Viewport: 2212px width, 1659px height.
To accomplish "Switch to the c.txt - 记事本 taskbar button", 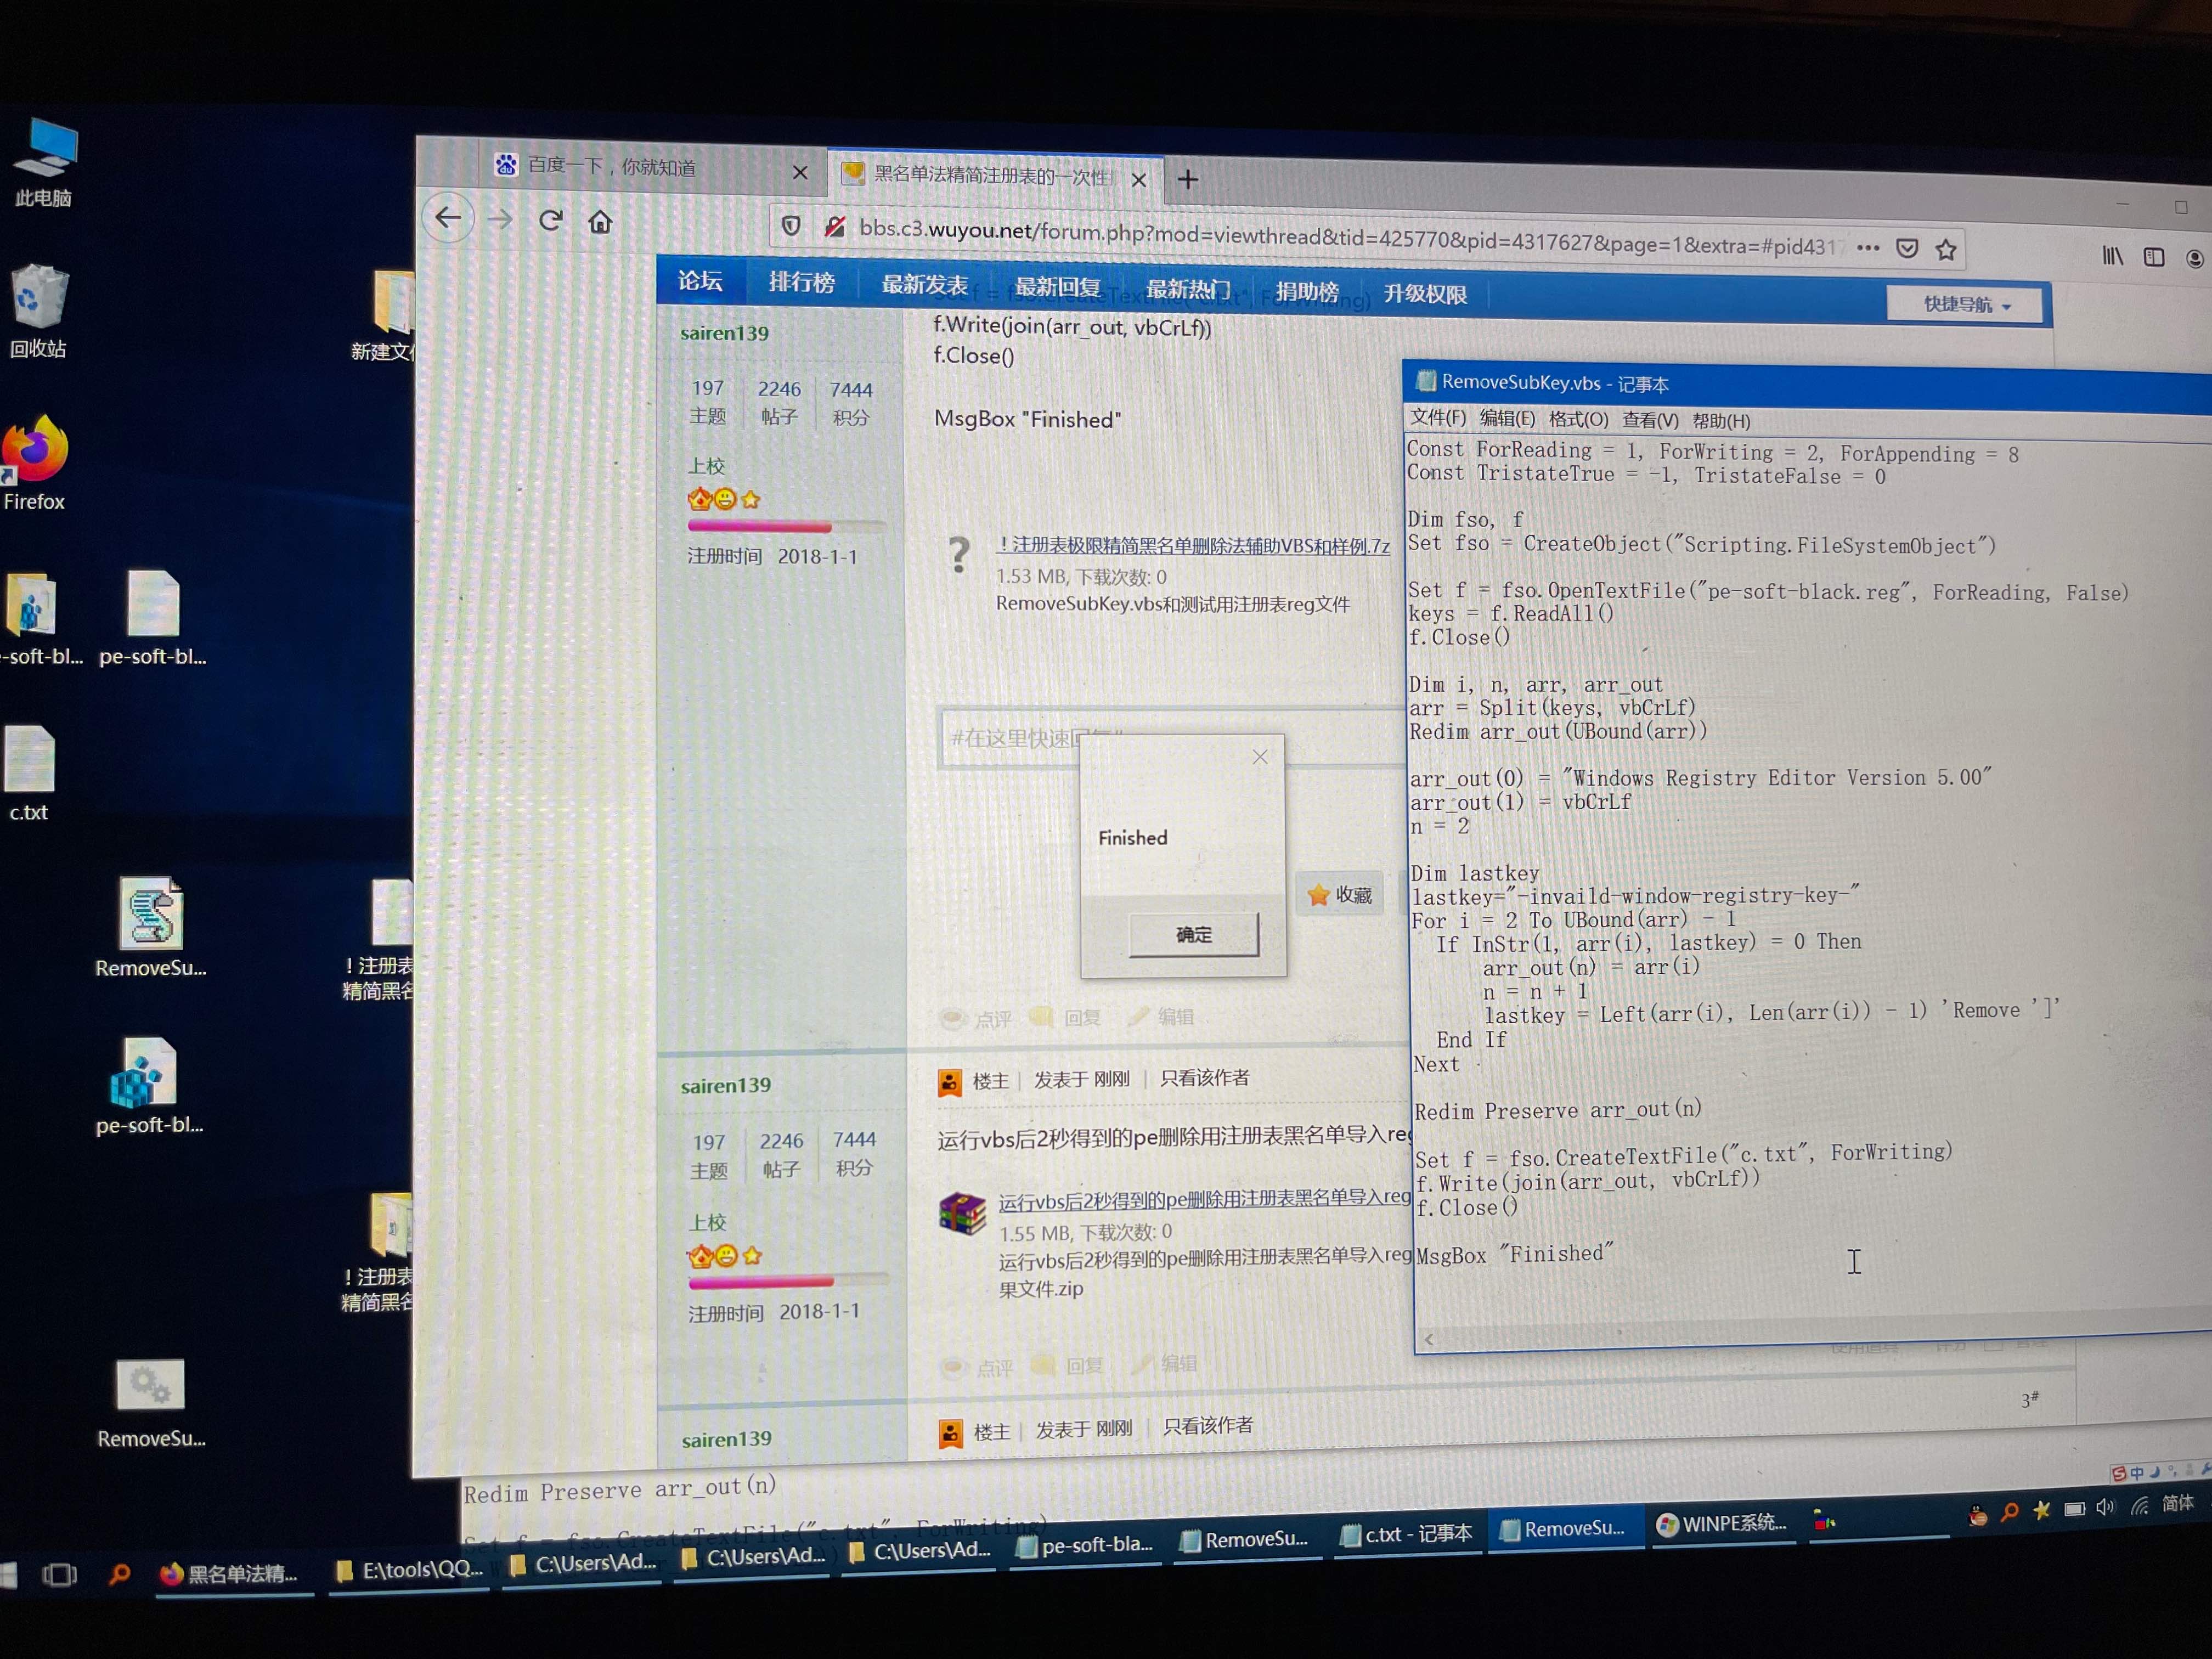I will click(1406, 1534).
